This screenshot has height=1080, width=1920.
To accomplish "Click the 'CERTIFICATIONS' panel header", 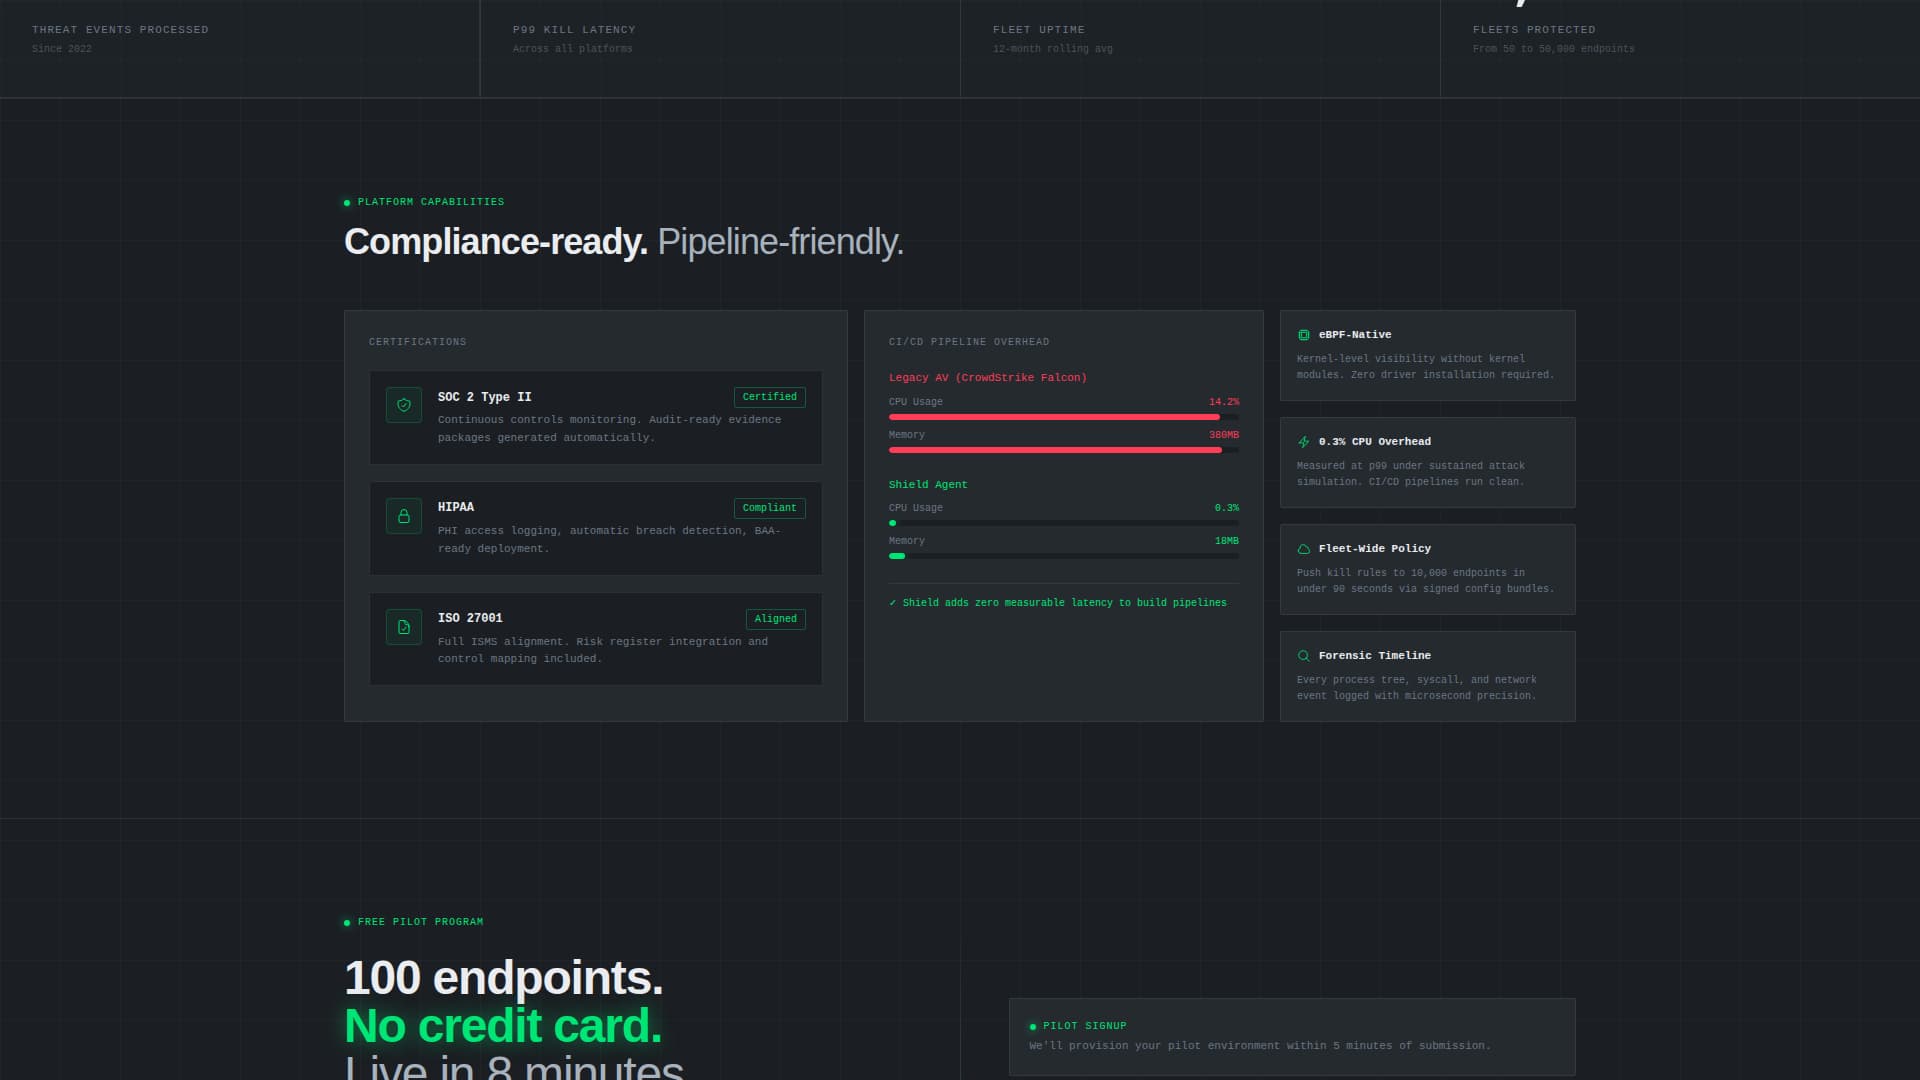I will click(418, 342).
